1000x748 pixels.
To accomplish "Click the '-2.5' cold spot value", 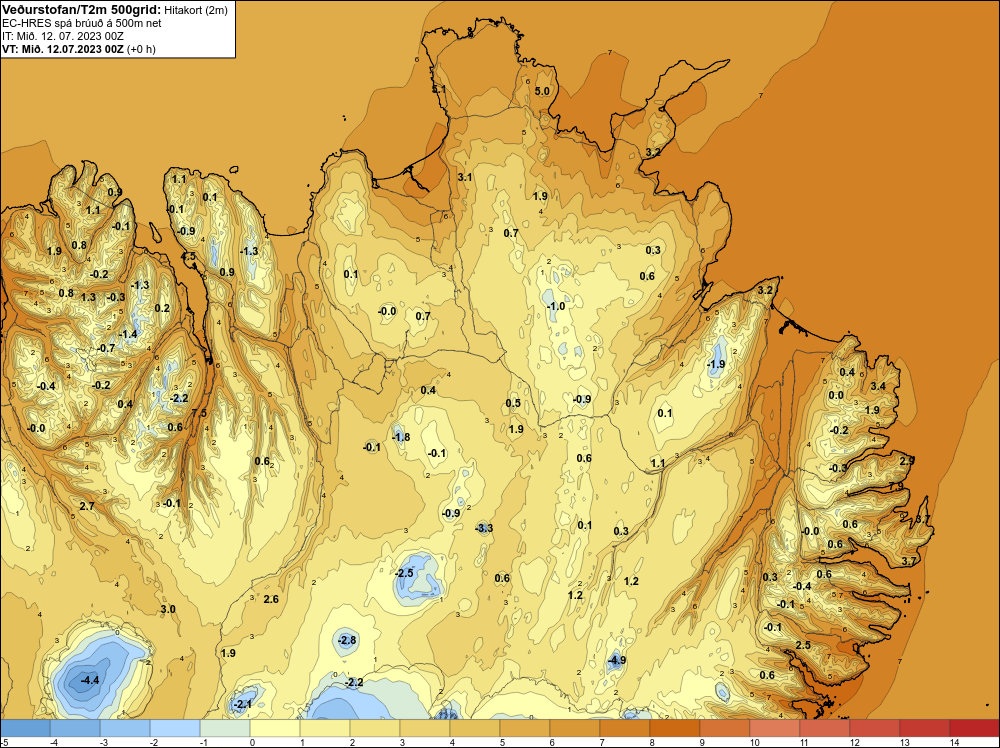I will pos(404,573).
